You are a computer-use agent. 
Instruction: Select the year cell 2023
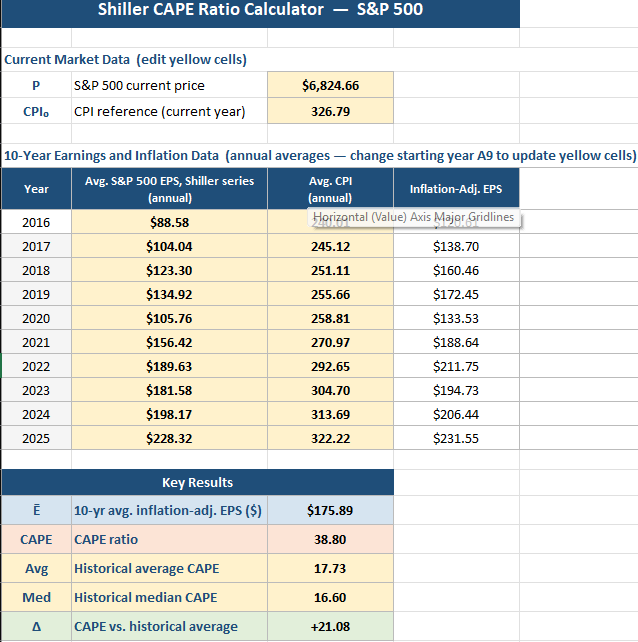click(36, 390)
